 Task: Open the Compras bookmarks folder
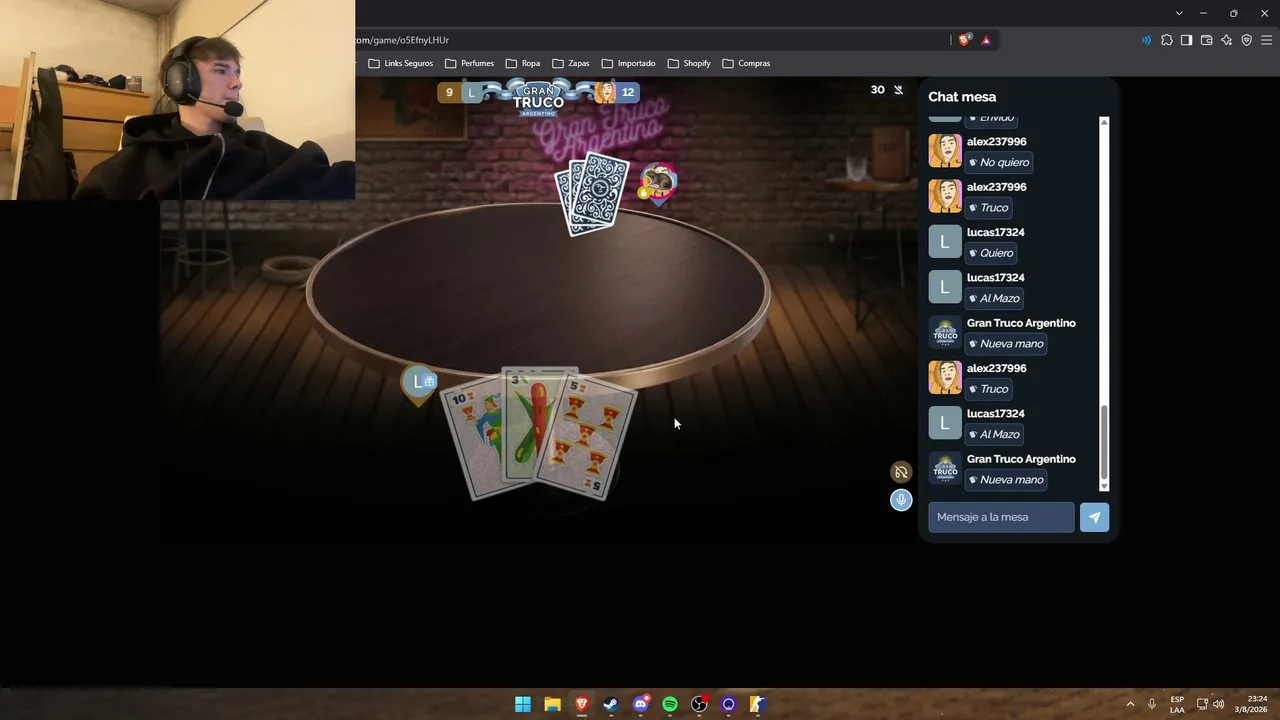pyautogui.click(x=746, y=63)
